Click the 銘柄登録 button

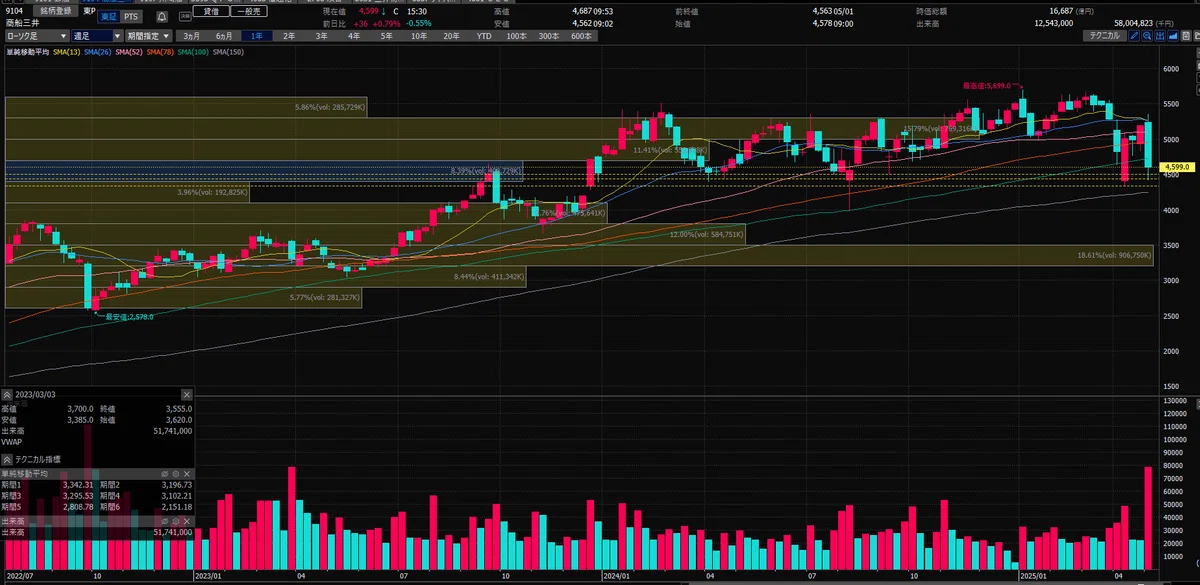pyautogui.click(x=56, y=11)
